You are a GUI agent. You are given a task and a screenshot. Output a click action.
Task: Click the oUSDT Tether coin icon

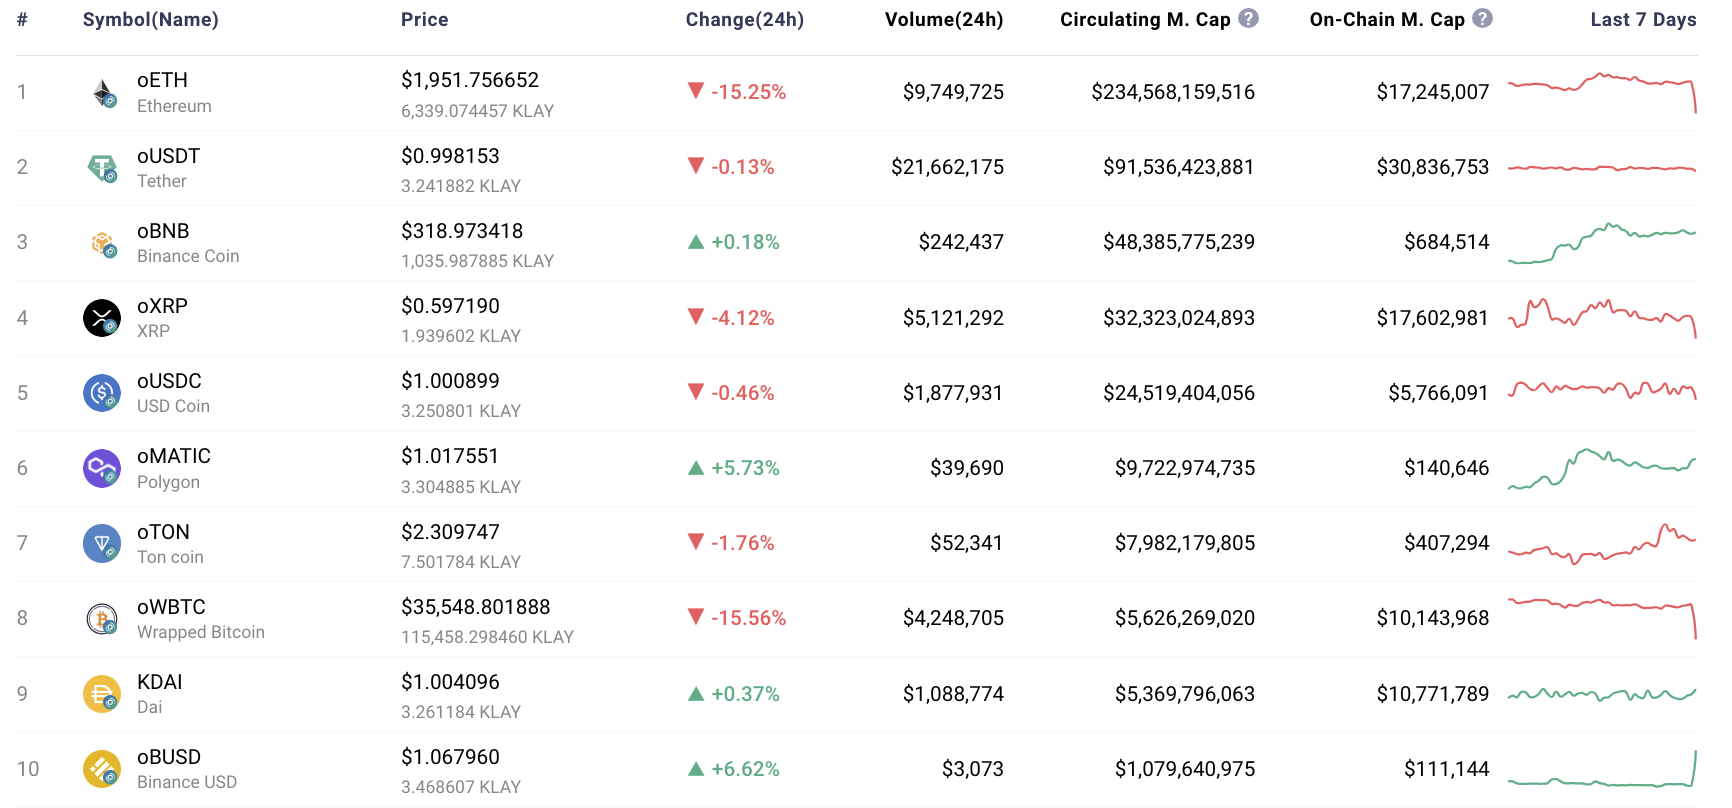(102, 168)
